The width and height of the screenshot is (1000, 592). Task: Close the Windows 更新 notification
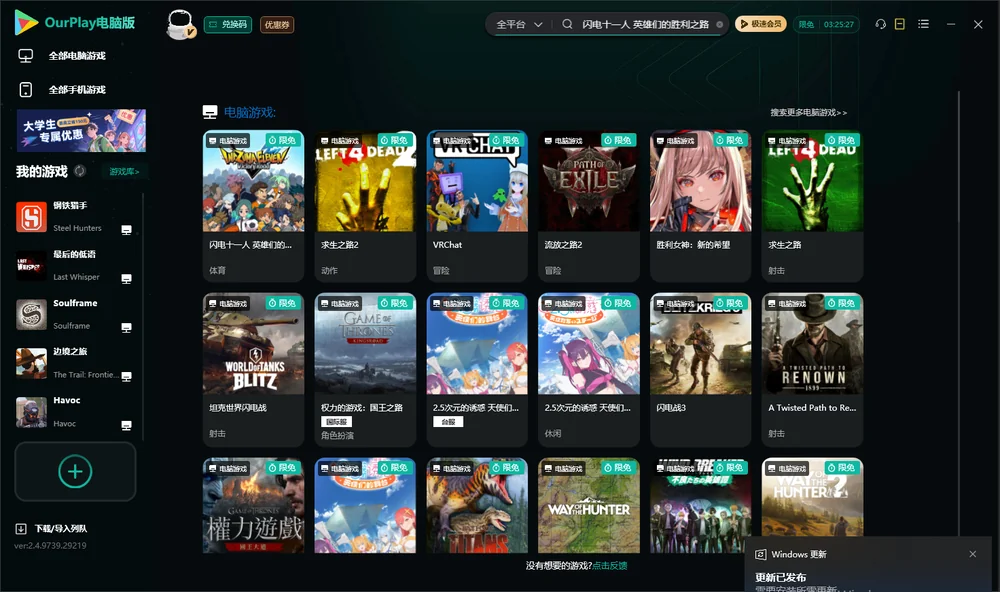pos(973,554)
